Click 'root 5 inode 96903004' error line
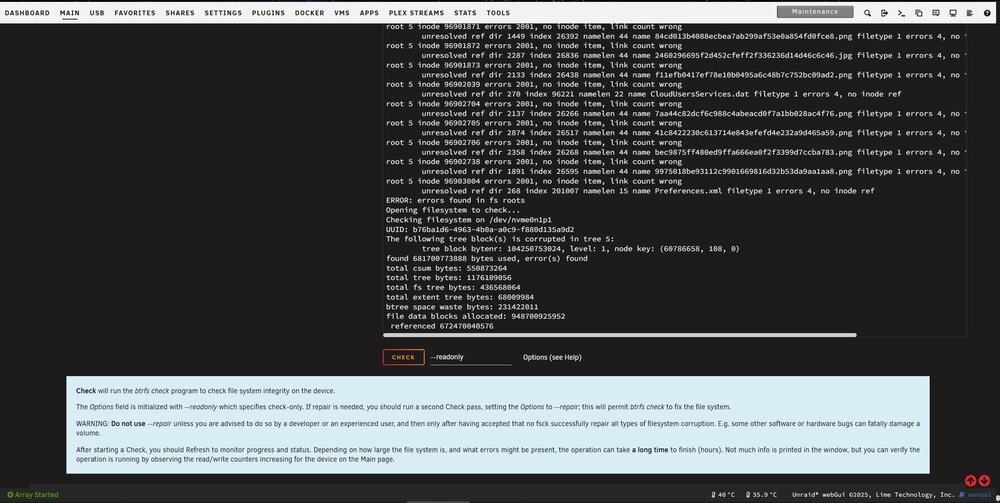Viewport: 1000px width, 503px height. 534,181
